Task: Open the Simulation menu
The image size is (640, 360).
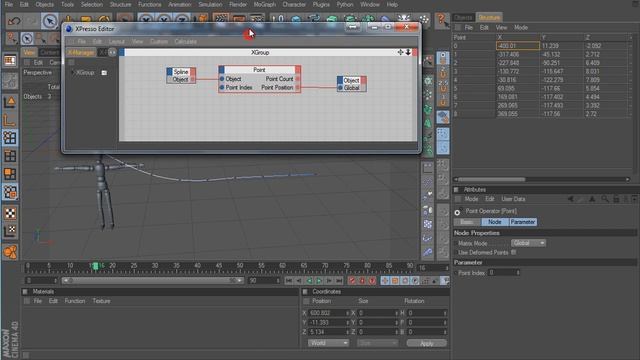Action: coord(210,4)
